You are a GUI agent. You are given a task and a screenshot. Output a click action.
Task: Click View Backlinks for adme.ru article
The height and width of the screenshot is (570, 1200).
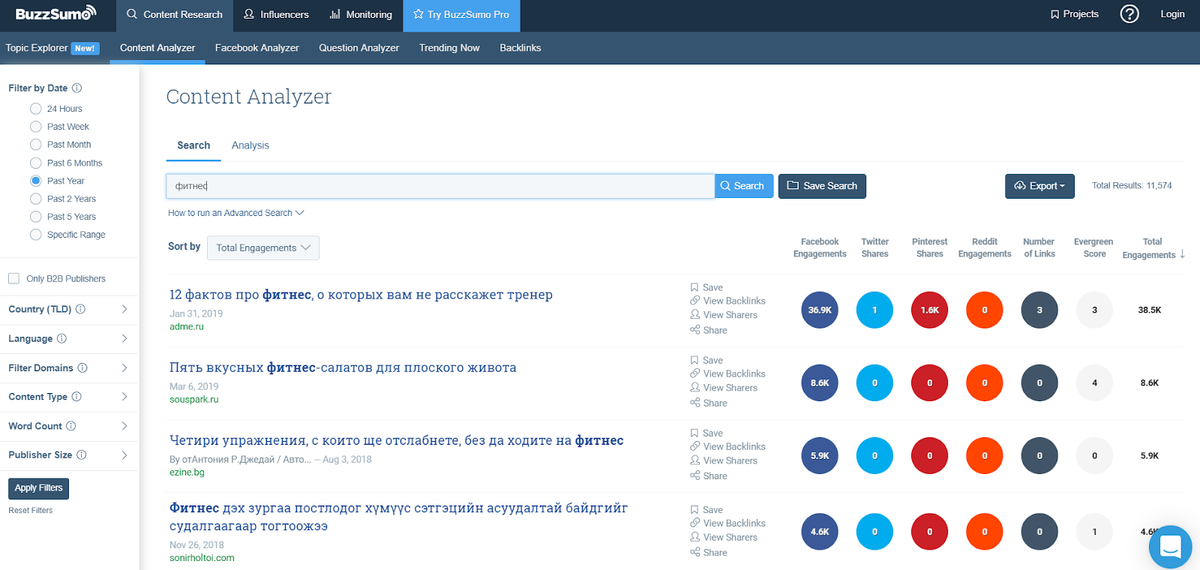[727, 301]
